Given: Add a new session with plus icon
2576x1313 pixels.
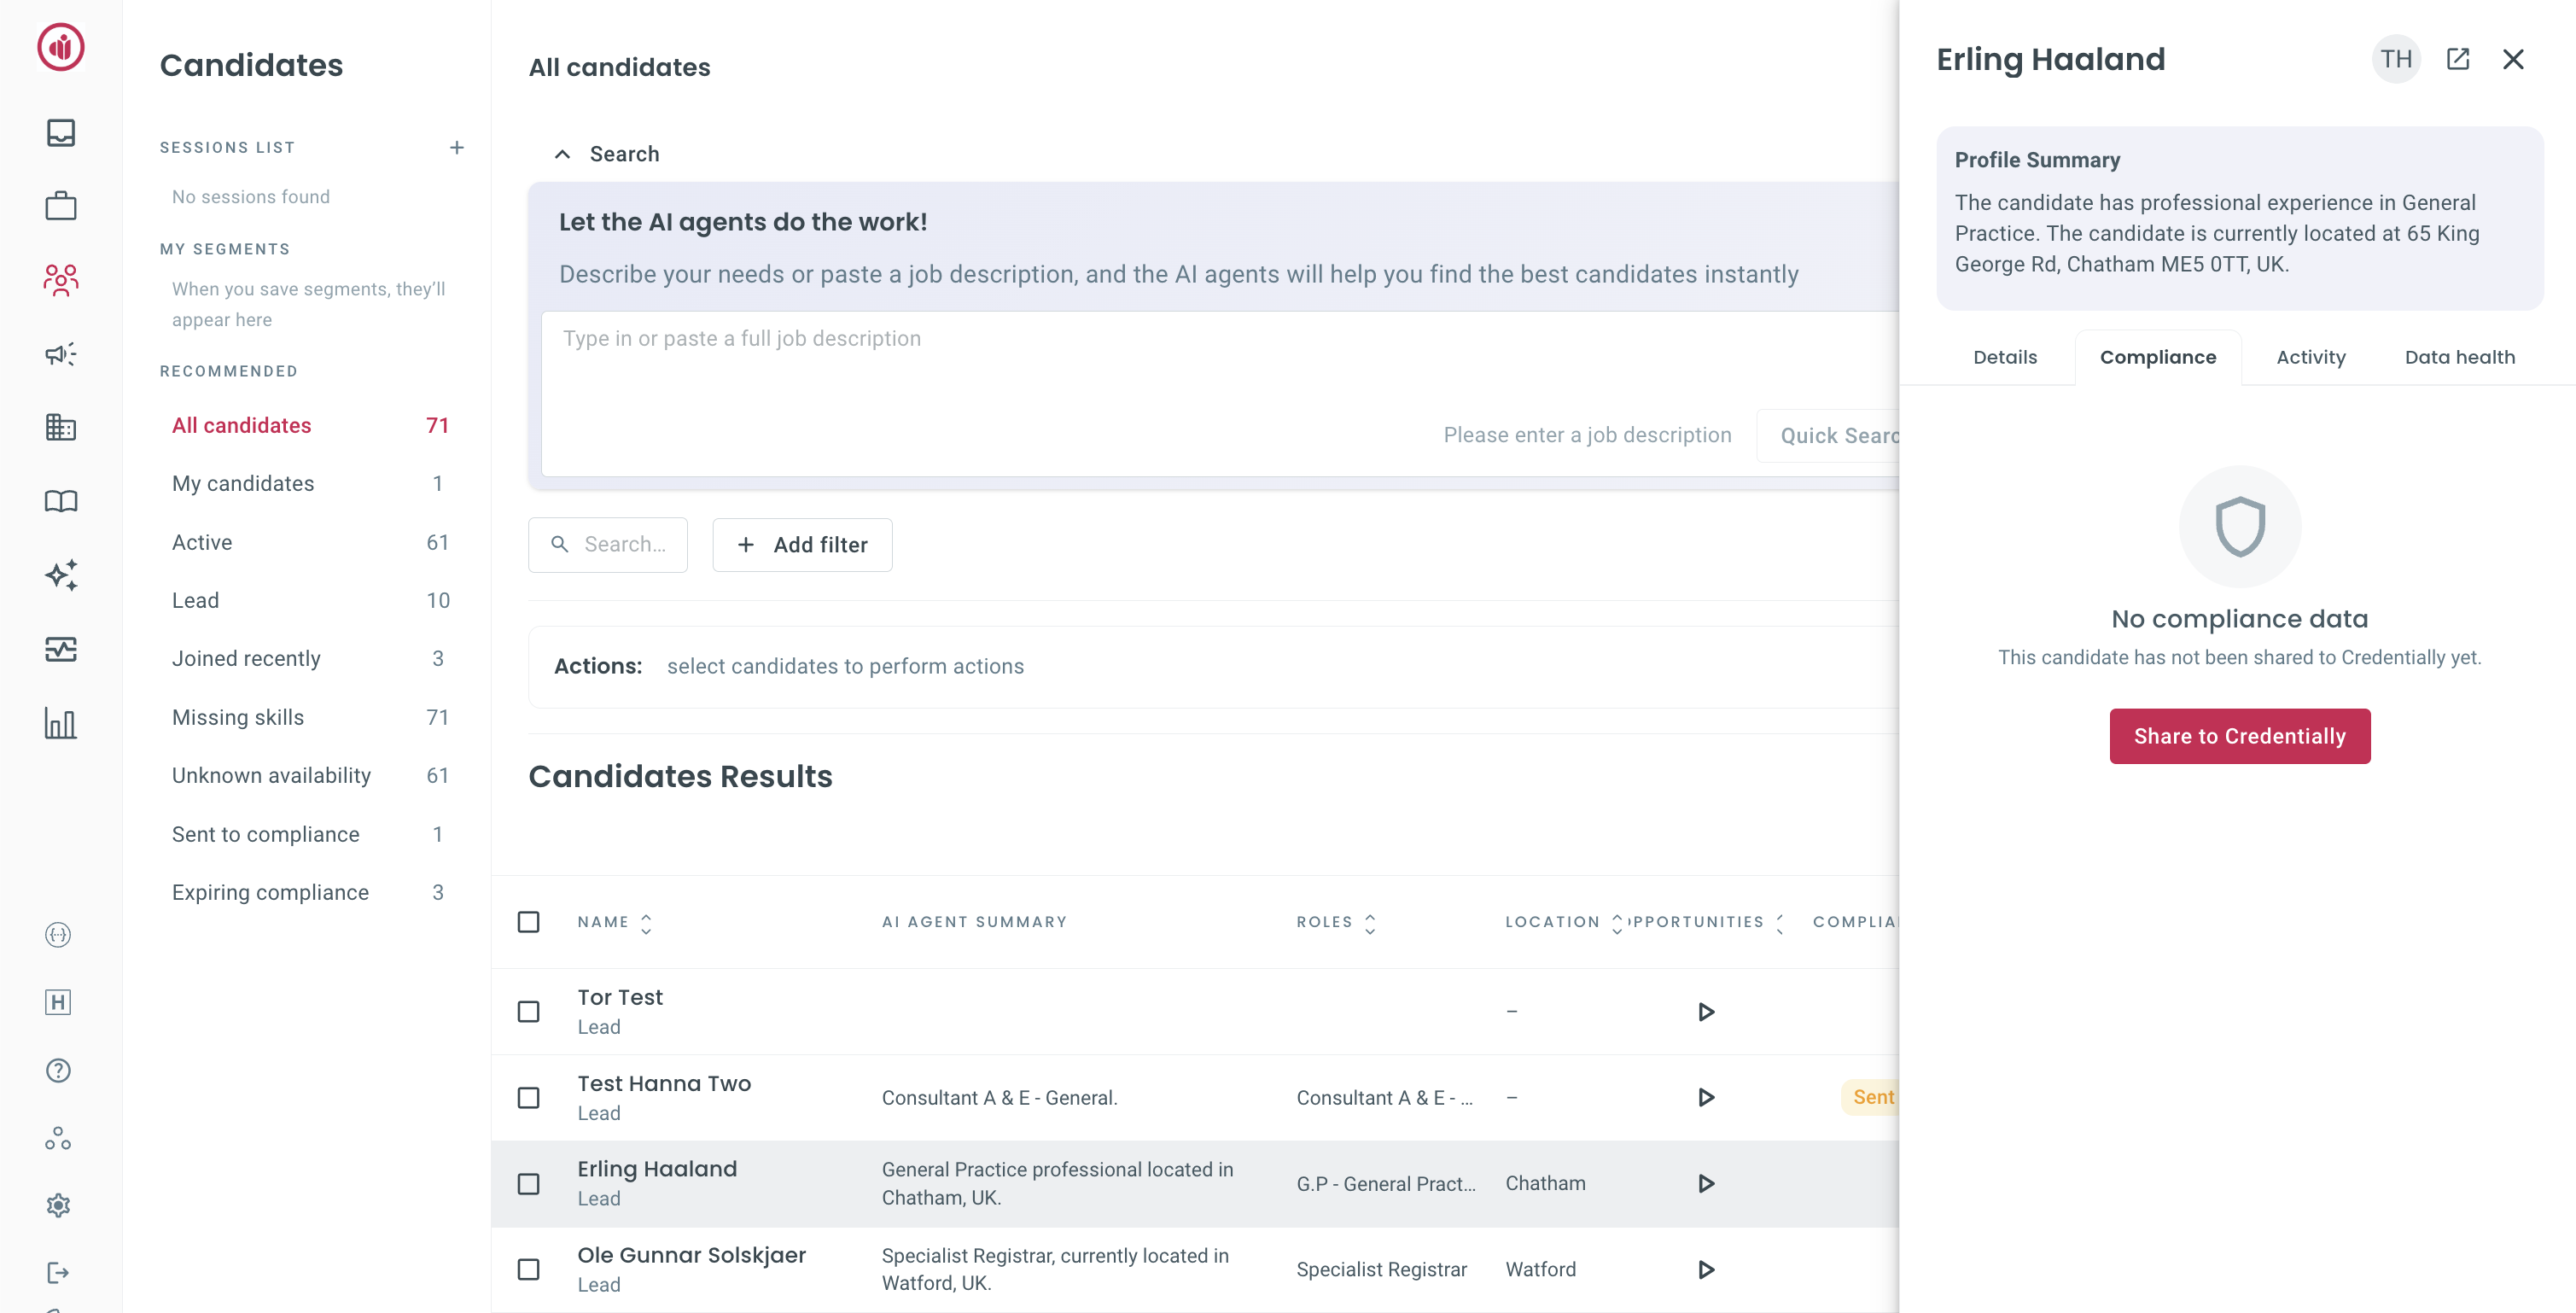Looking at the screenshot, I should tap(456, 147).
